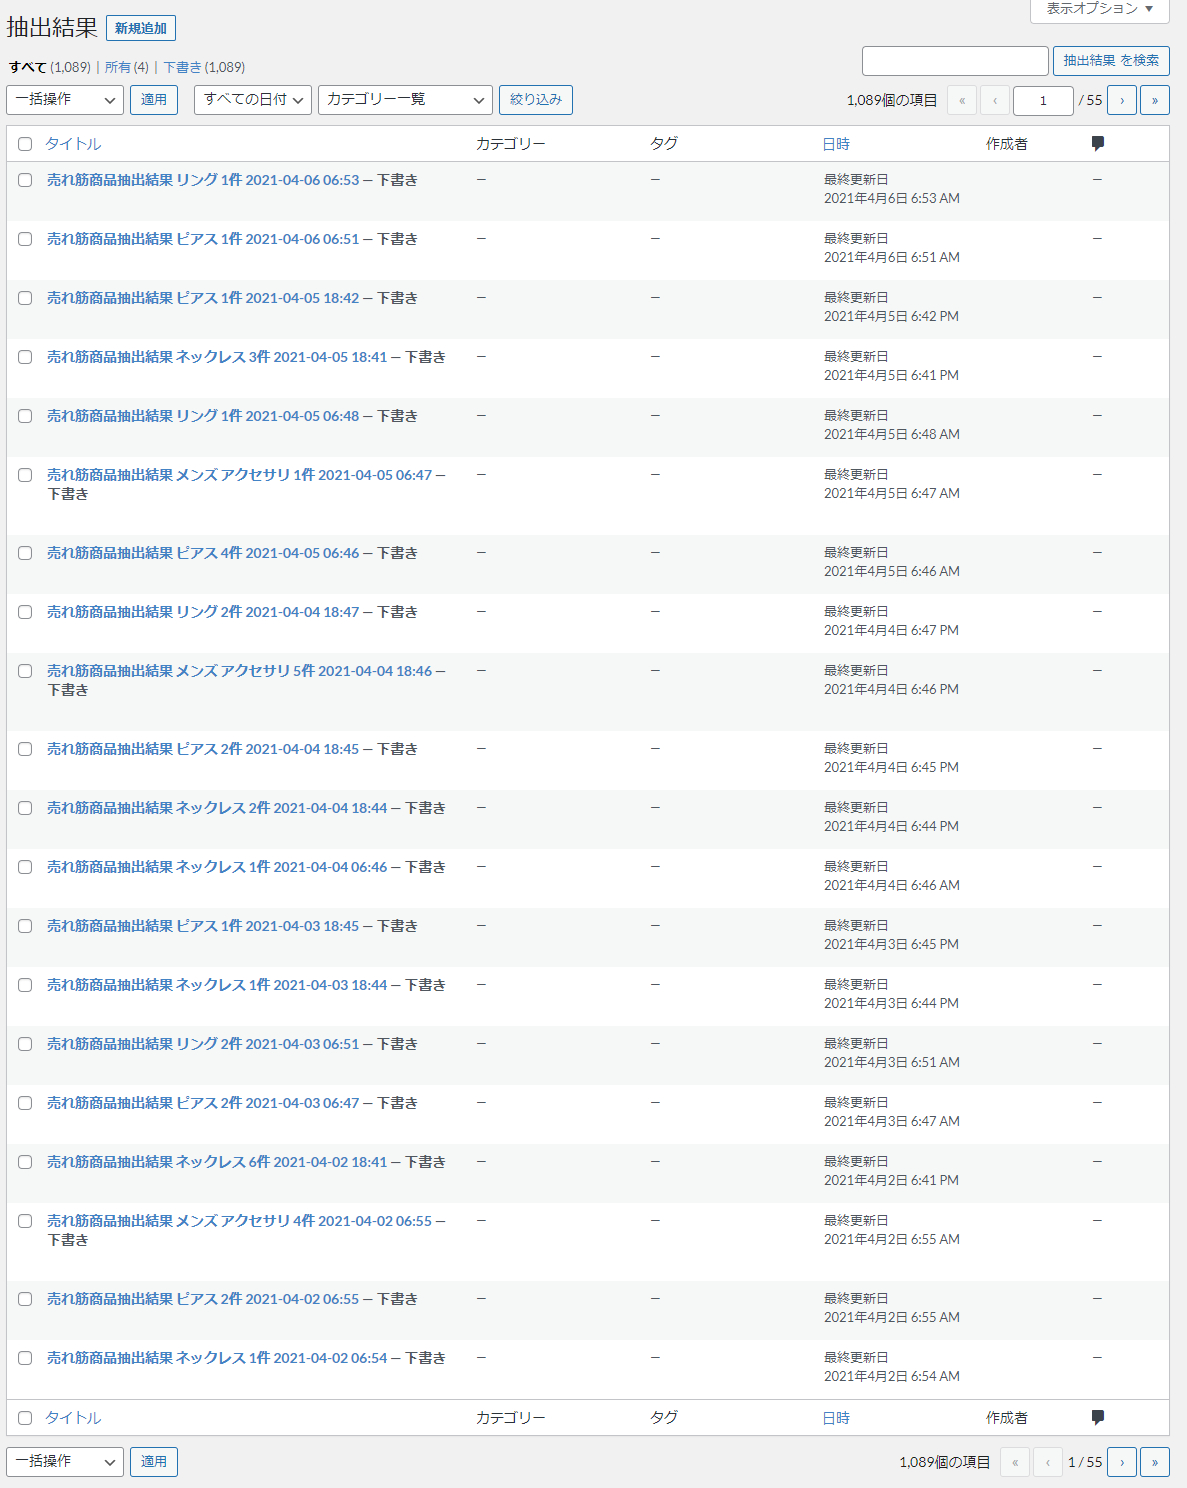Open the カテゴリー一覧 category dropdown
1187x1488 pixels.
[x=405, y=100]
